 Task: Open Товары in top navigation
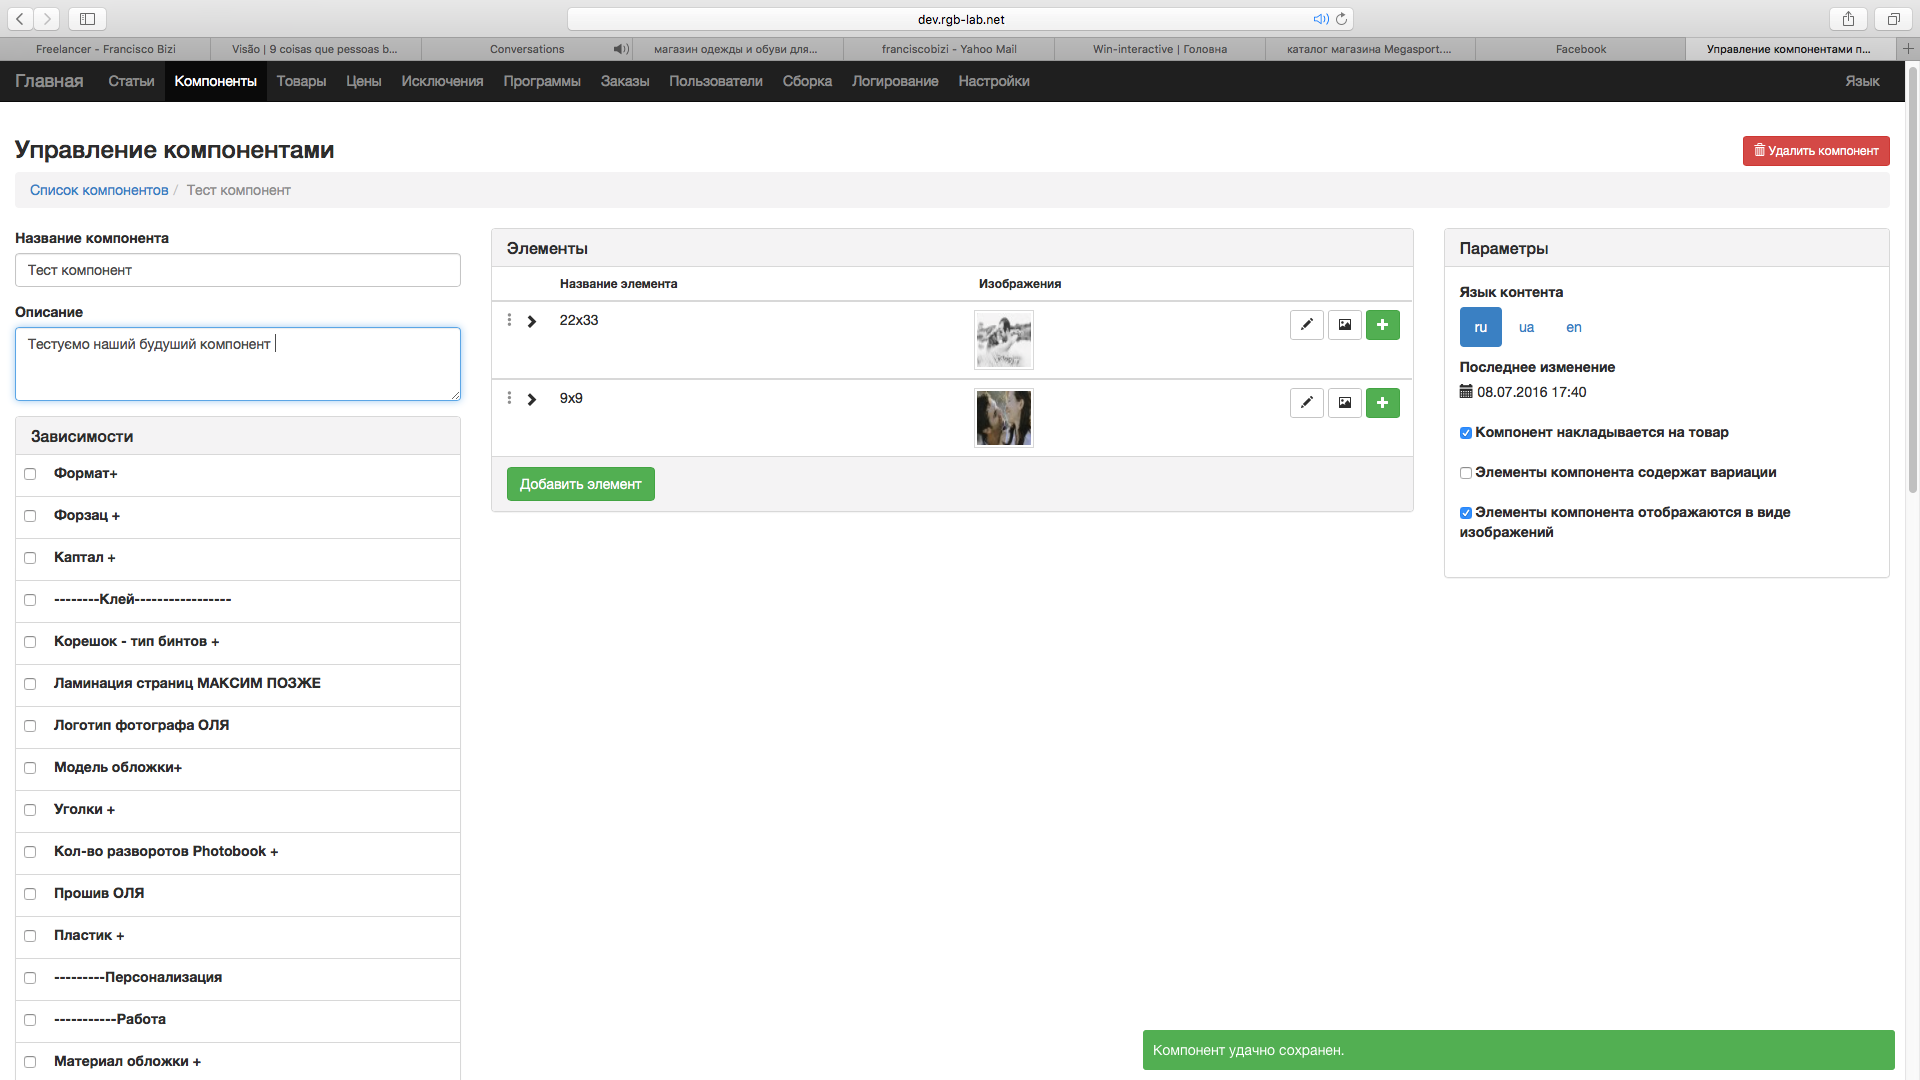[301, 81]
